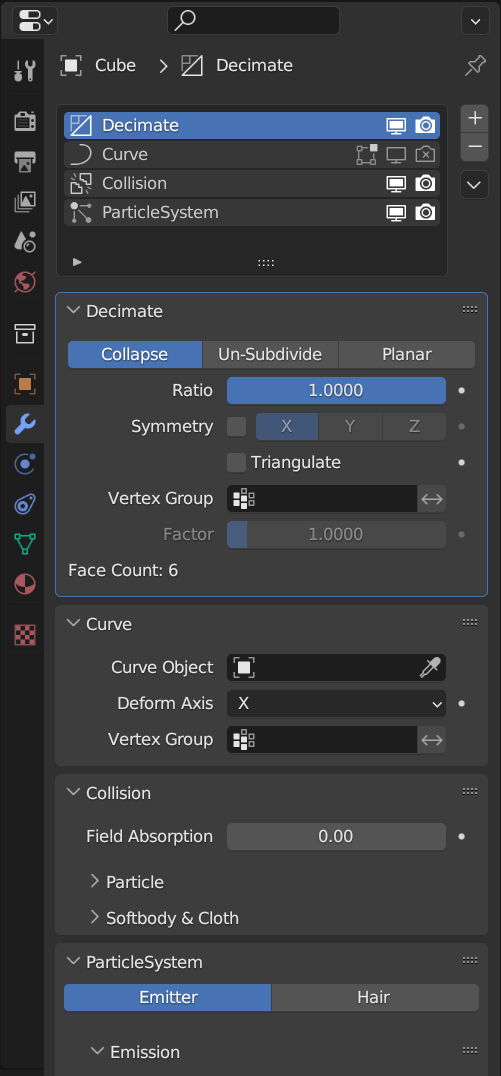The image size is (501, 1076).
Task: Open the Texture properties tab
Action: coord(25,635)
